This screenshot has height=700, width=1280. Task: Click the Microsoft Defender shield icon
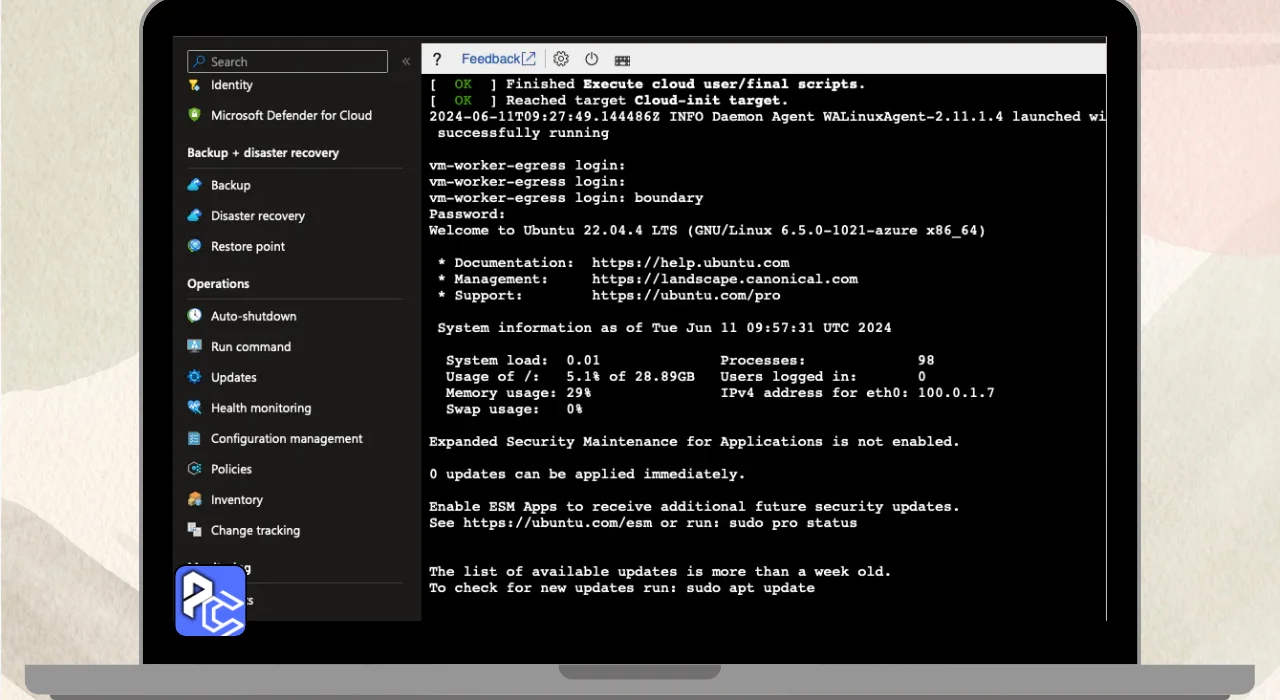[x=194, y=115]
